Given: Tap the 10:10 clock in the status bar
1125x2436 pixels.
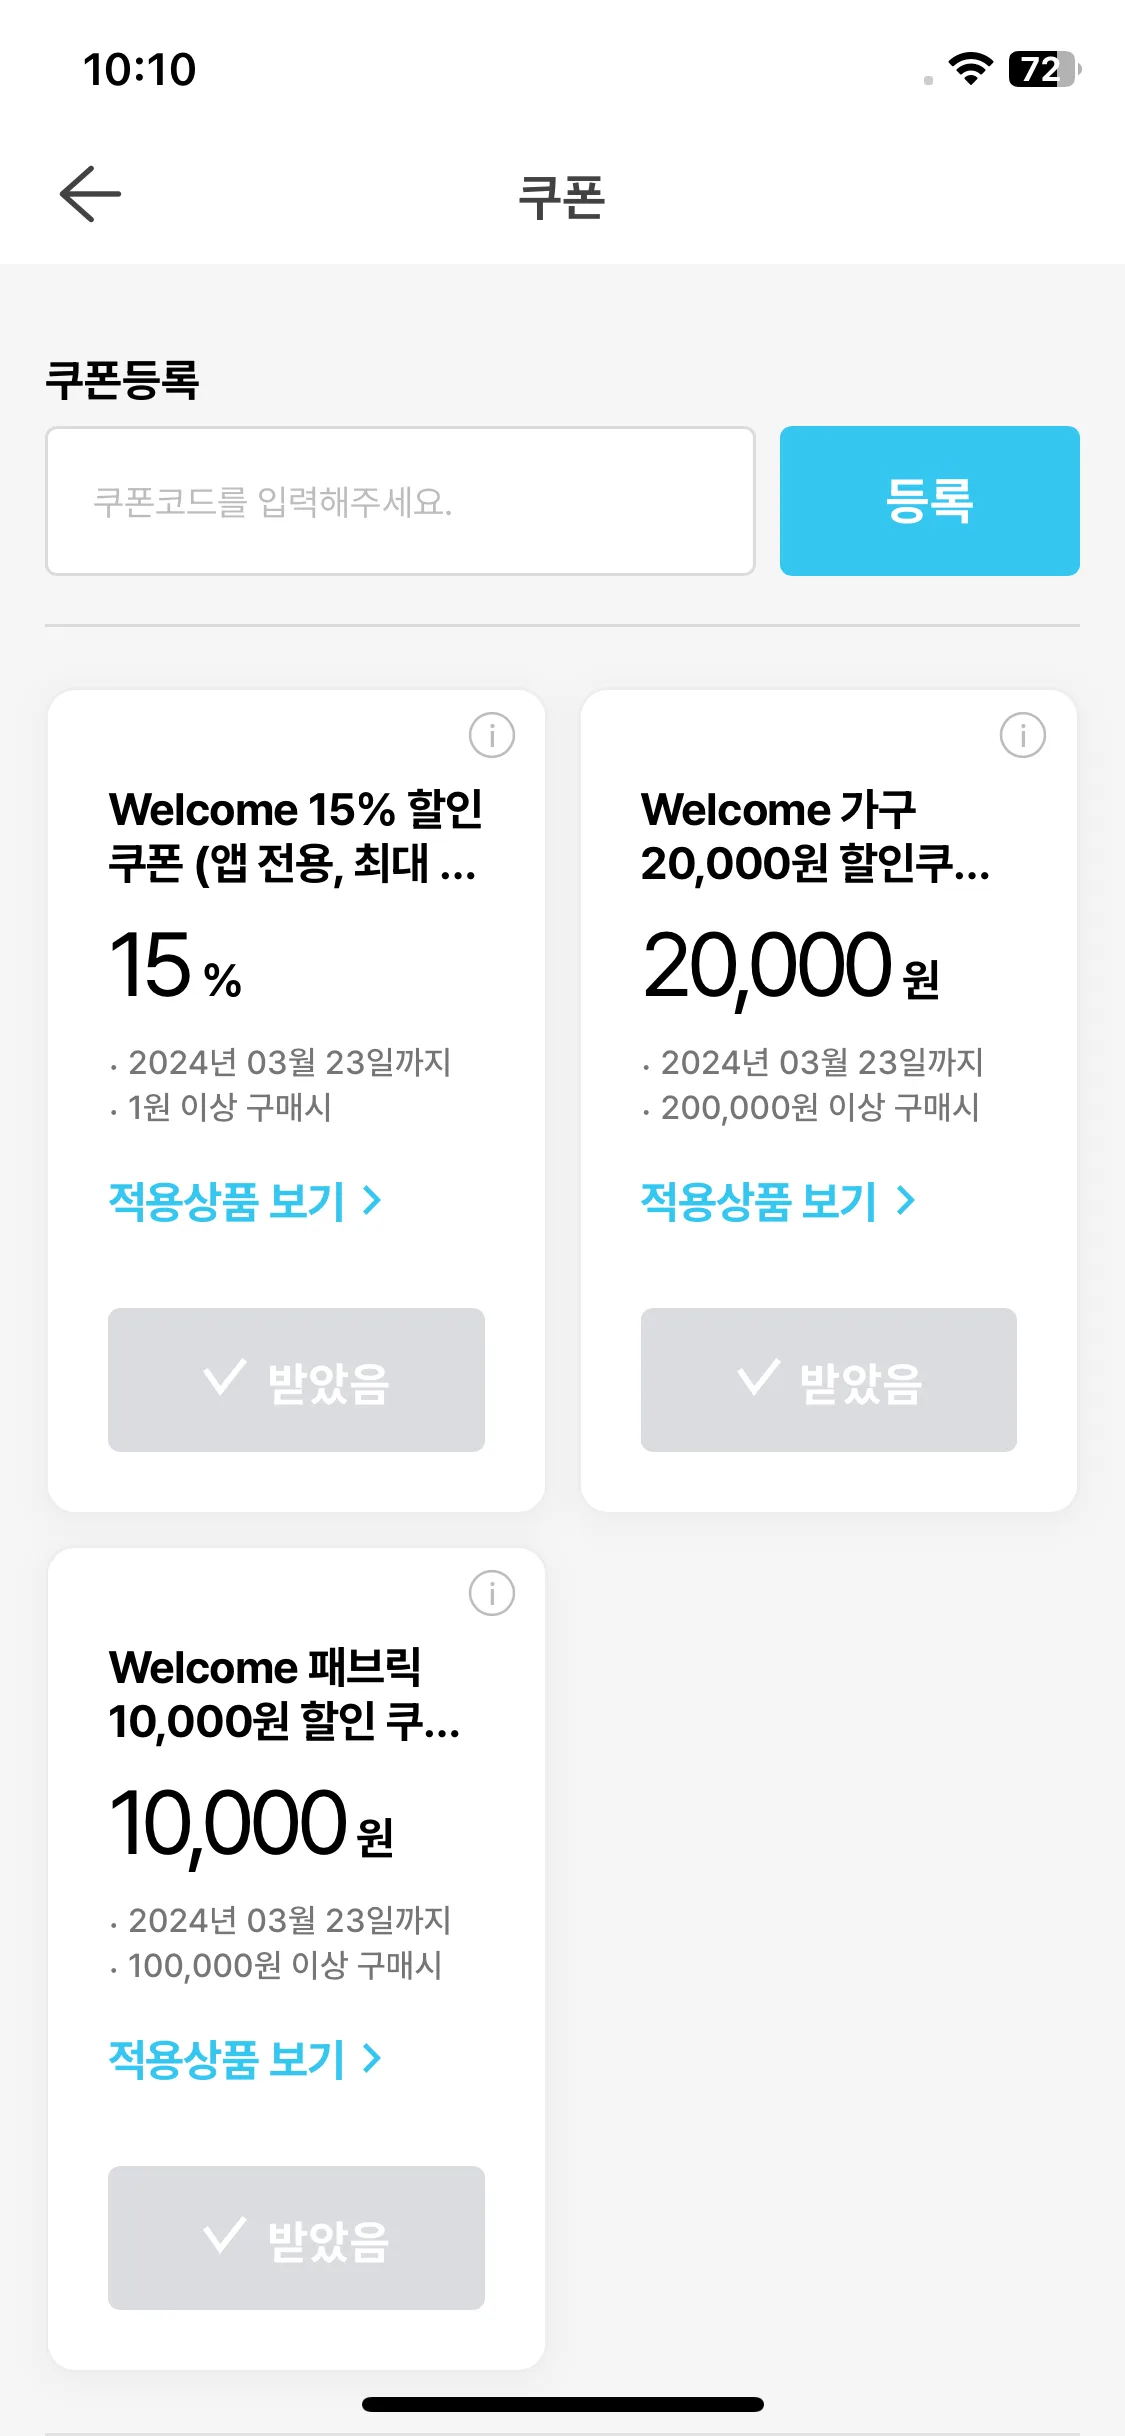Looking at the screenshot, I should 140,70.
